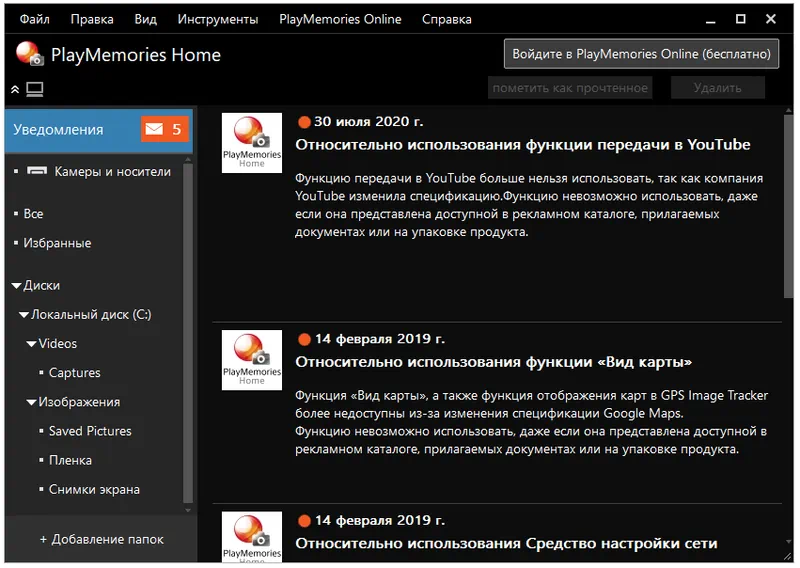800x568 pixels.
Task: Click the computer monitor icon
Action: [35, 89]
